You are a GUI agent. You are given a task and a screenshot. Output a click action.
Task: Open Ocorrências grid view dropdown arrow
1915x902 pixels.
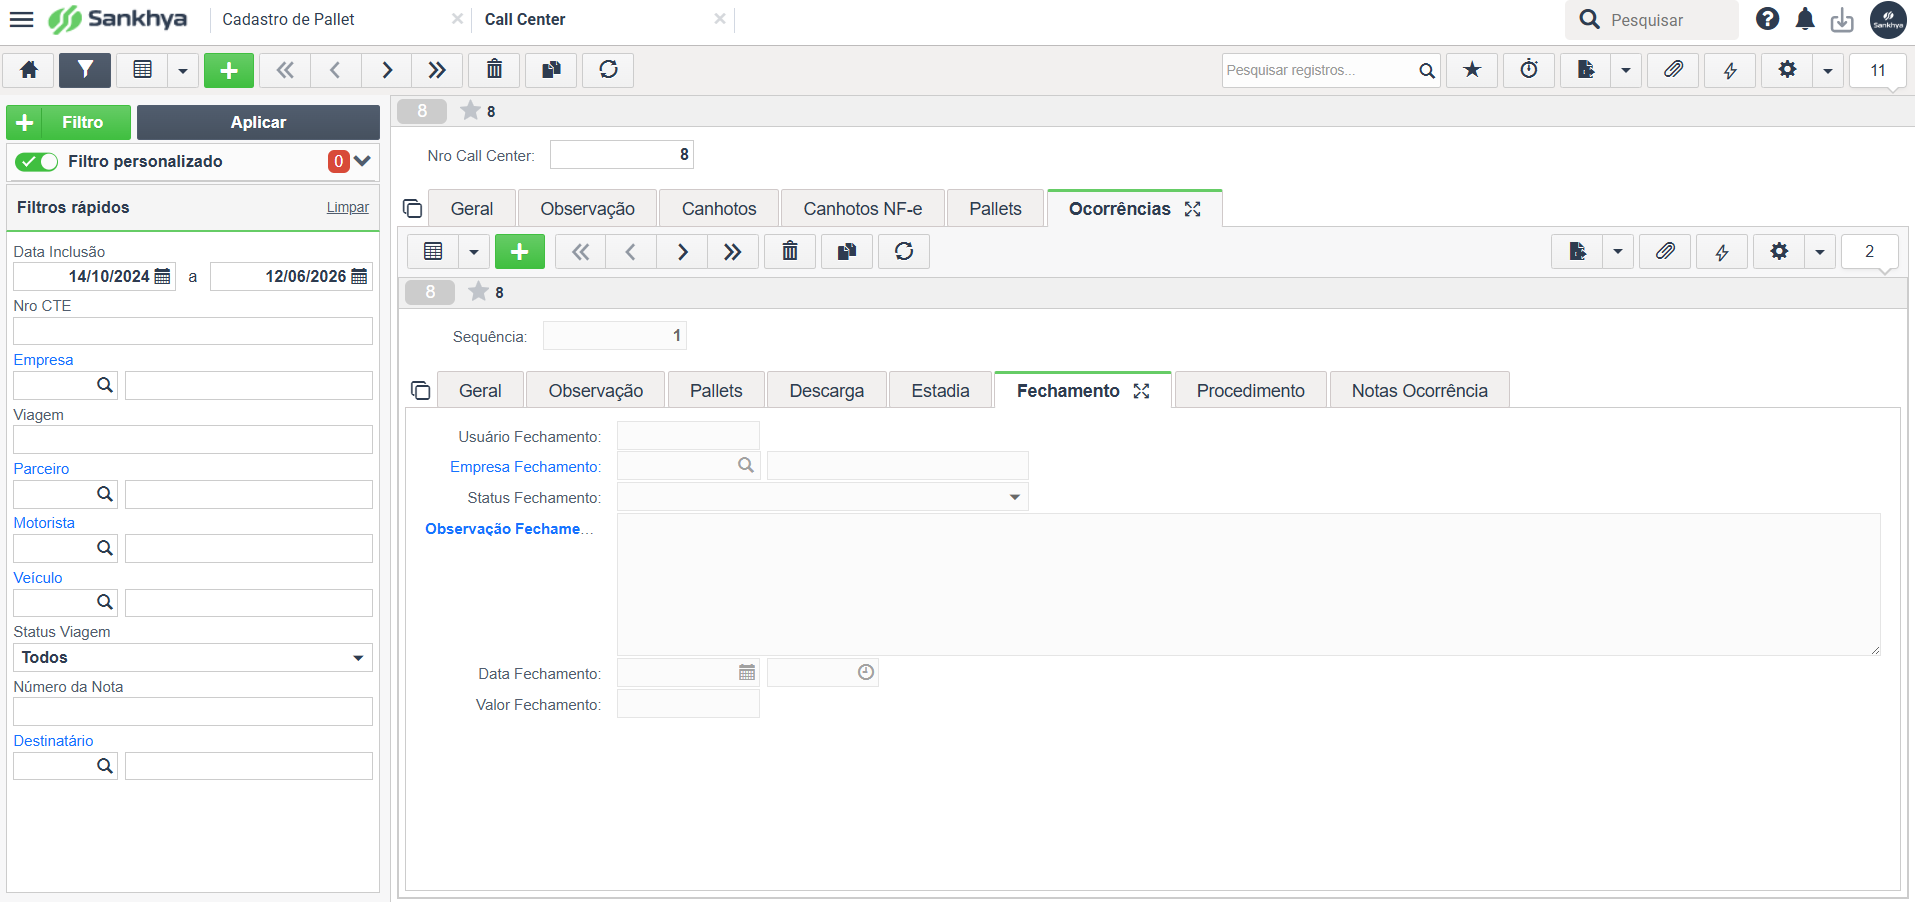point(473,252)
